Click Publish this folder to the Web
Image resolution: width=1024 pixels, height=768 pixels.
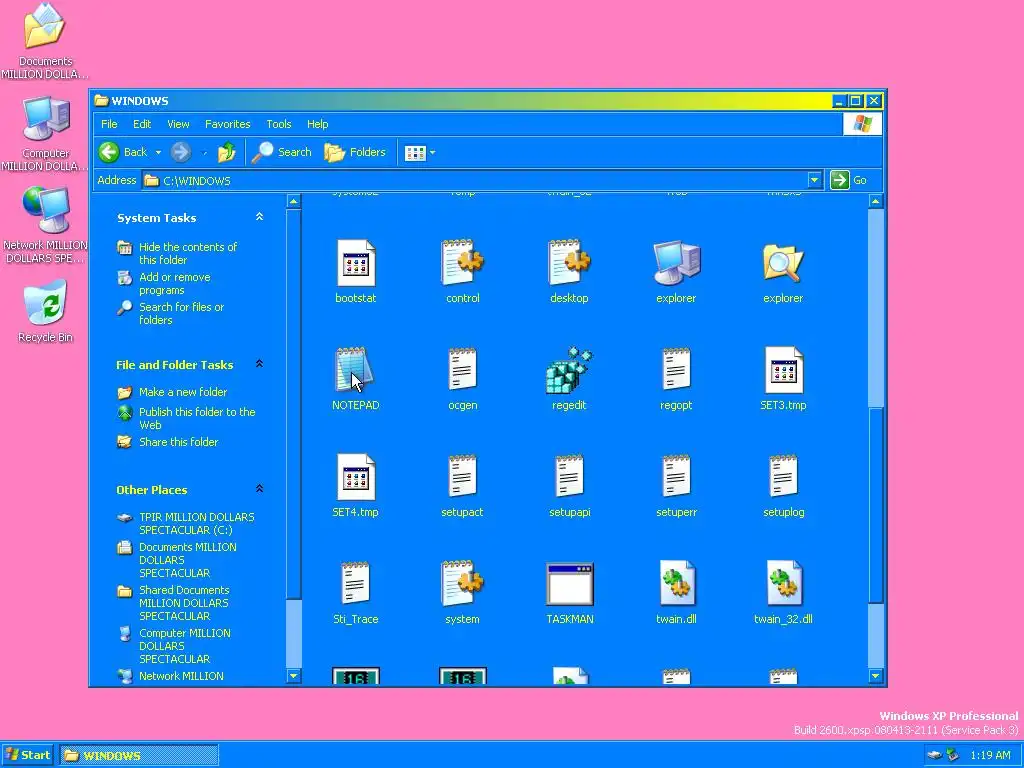coord(197,418)
